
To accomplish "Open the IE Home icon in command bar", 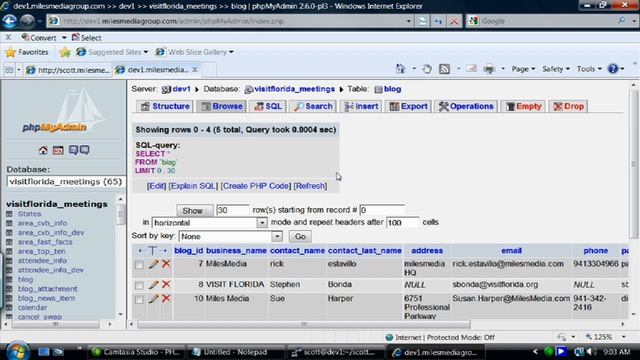I will click(400, 69).
